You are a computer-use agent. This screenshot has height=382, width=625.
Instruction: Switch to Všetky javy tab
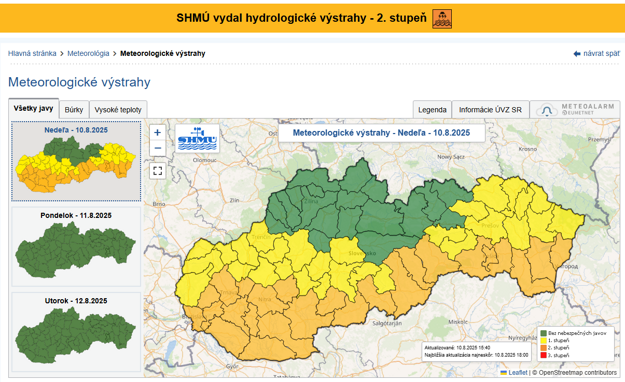[33, 108]
